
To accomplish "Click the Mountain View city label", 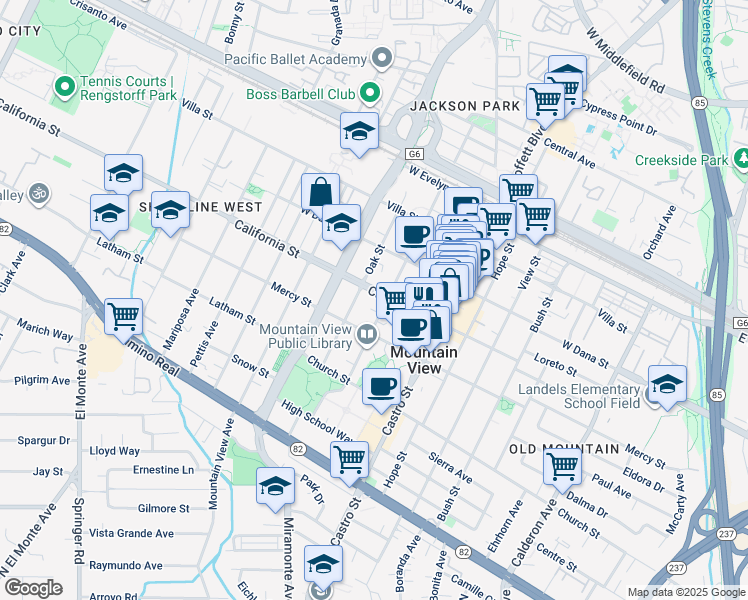I will pos(424,360).
